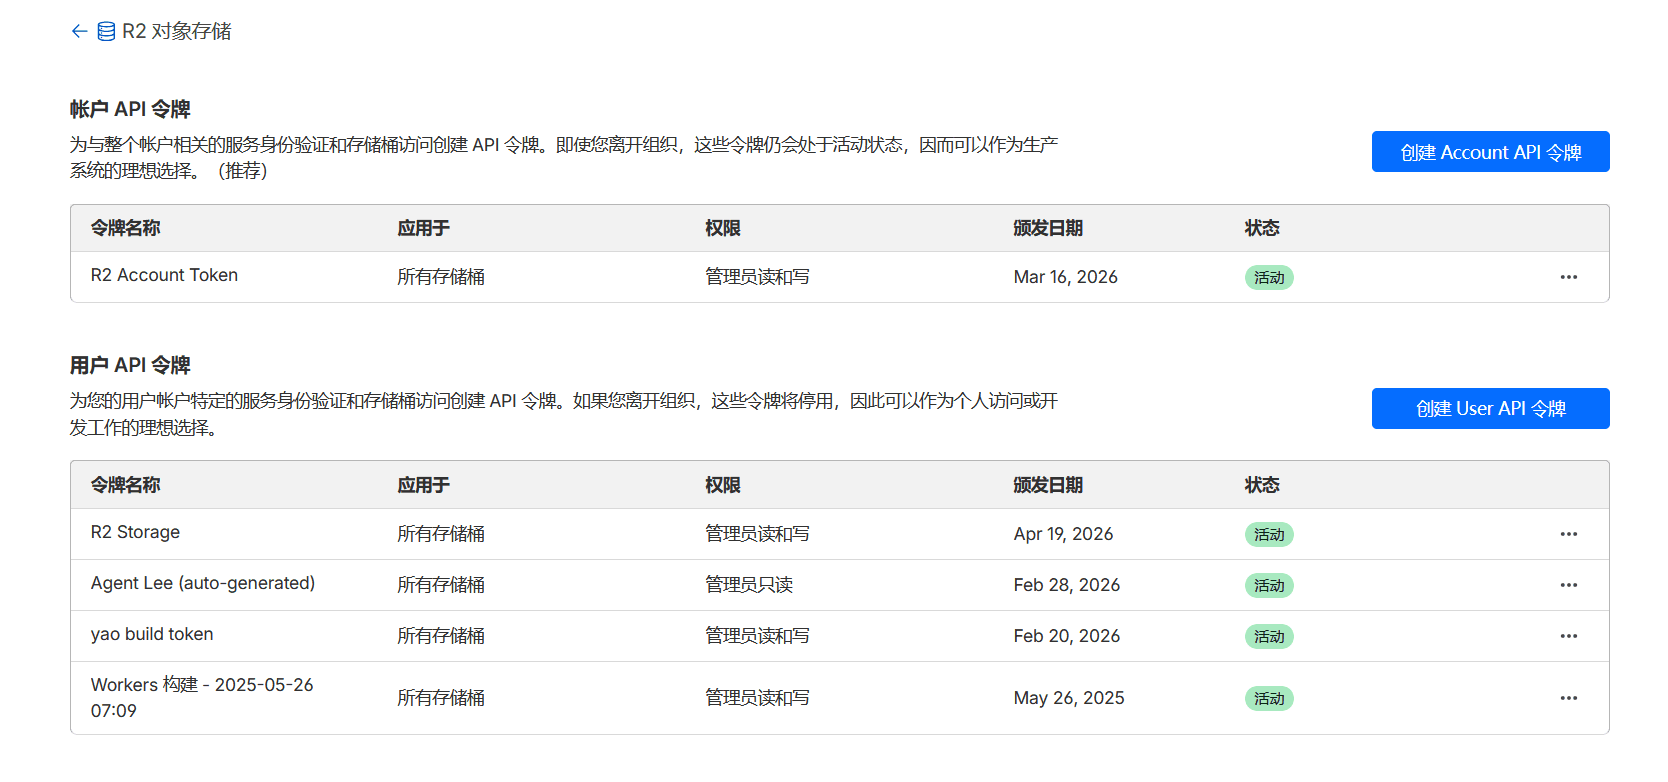Click May 26, 2025 issue date
The height and width of the screenshot is (782, 1668).
[x=1068, y=698]
